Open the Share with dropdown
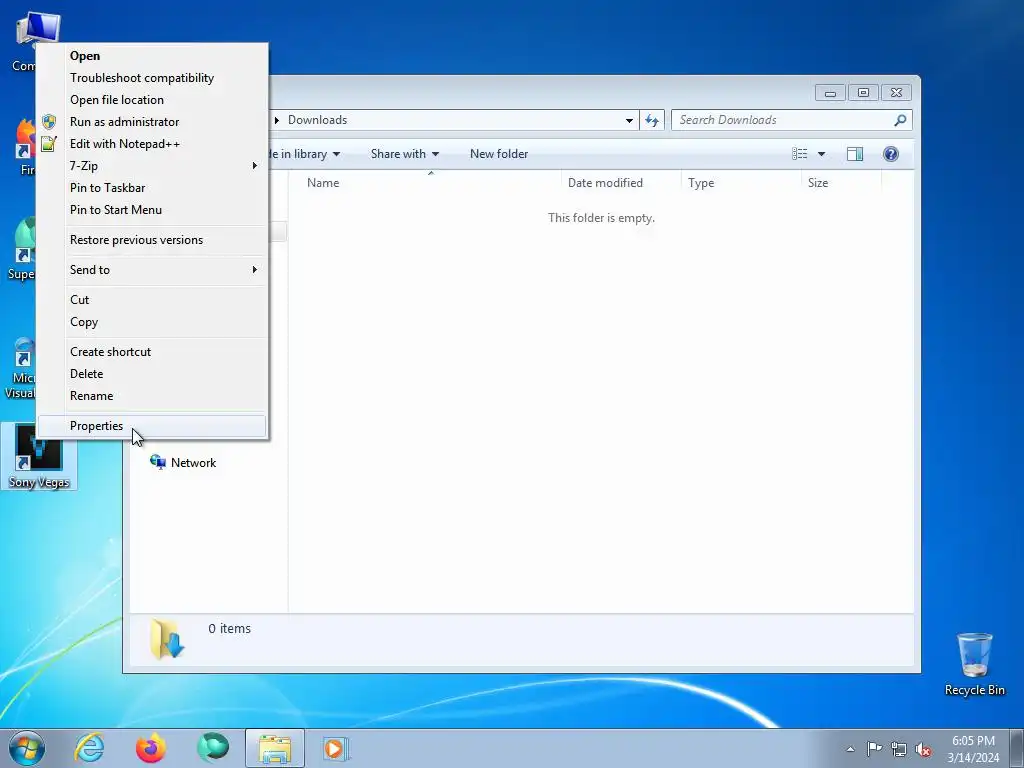 point(405,154)
